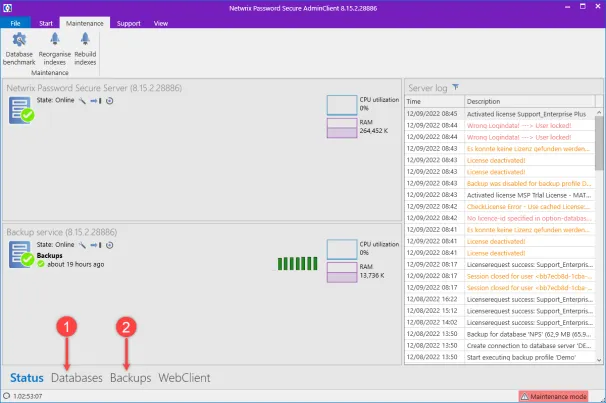Click the Server log filter icon

456,87
